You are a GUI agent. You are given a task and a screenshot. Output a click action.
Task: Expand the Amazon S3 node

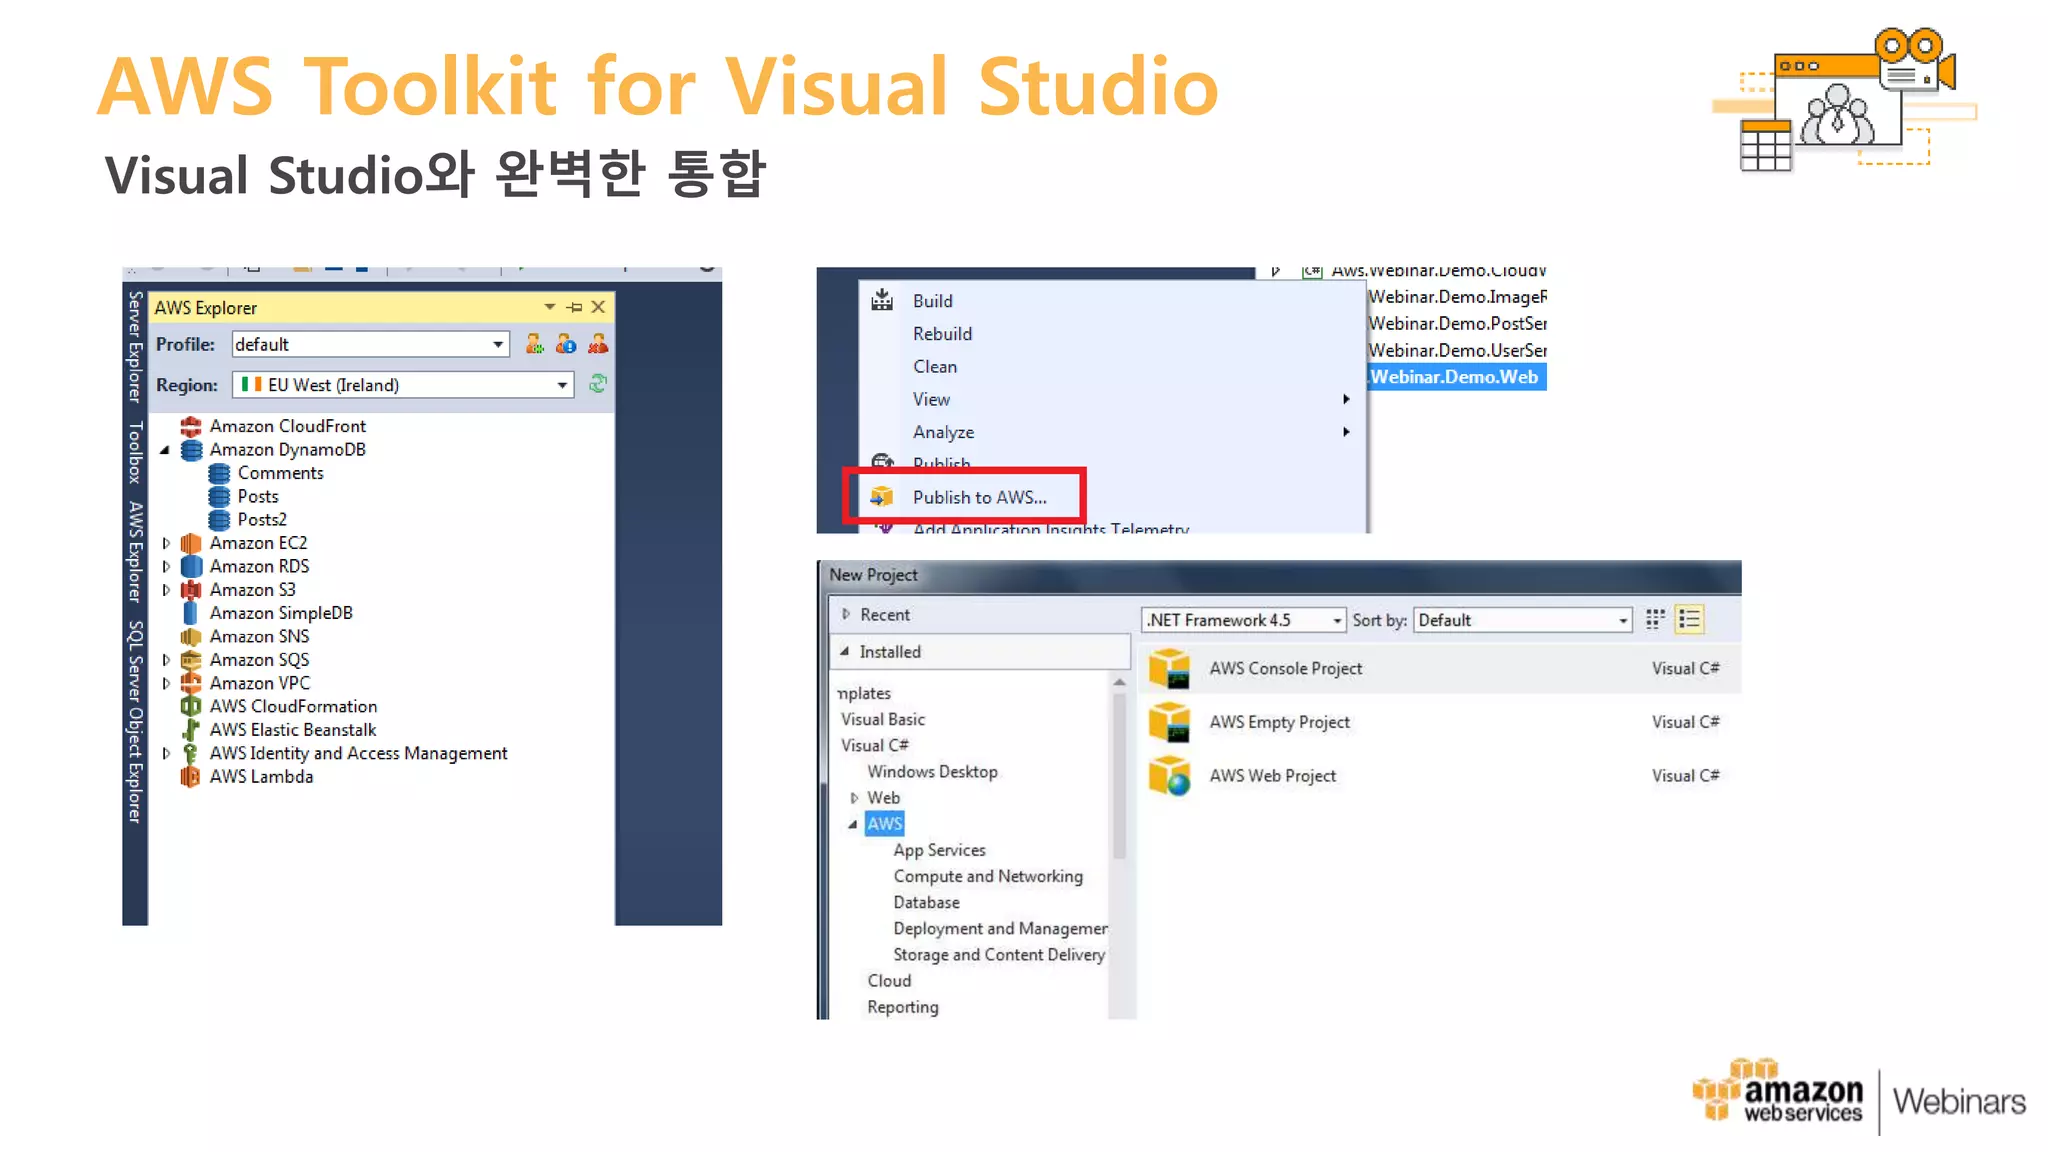click(x=166, y=590)
